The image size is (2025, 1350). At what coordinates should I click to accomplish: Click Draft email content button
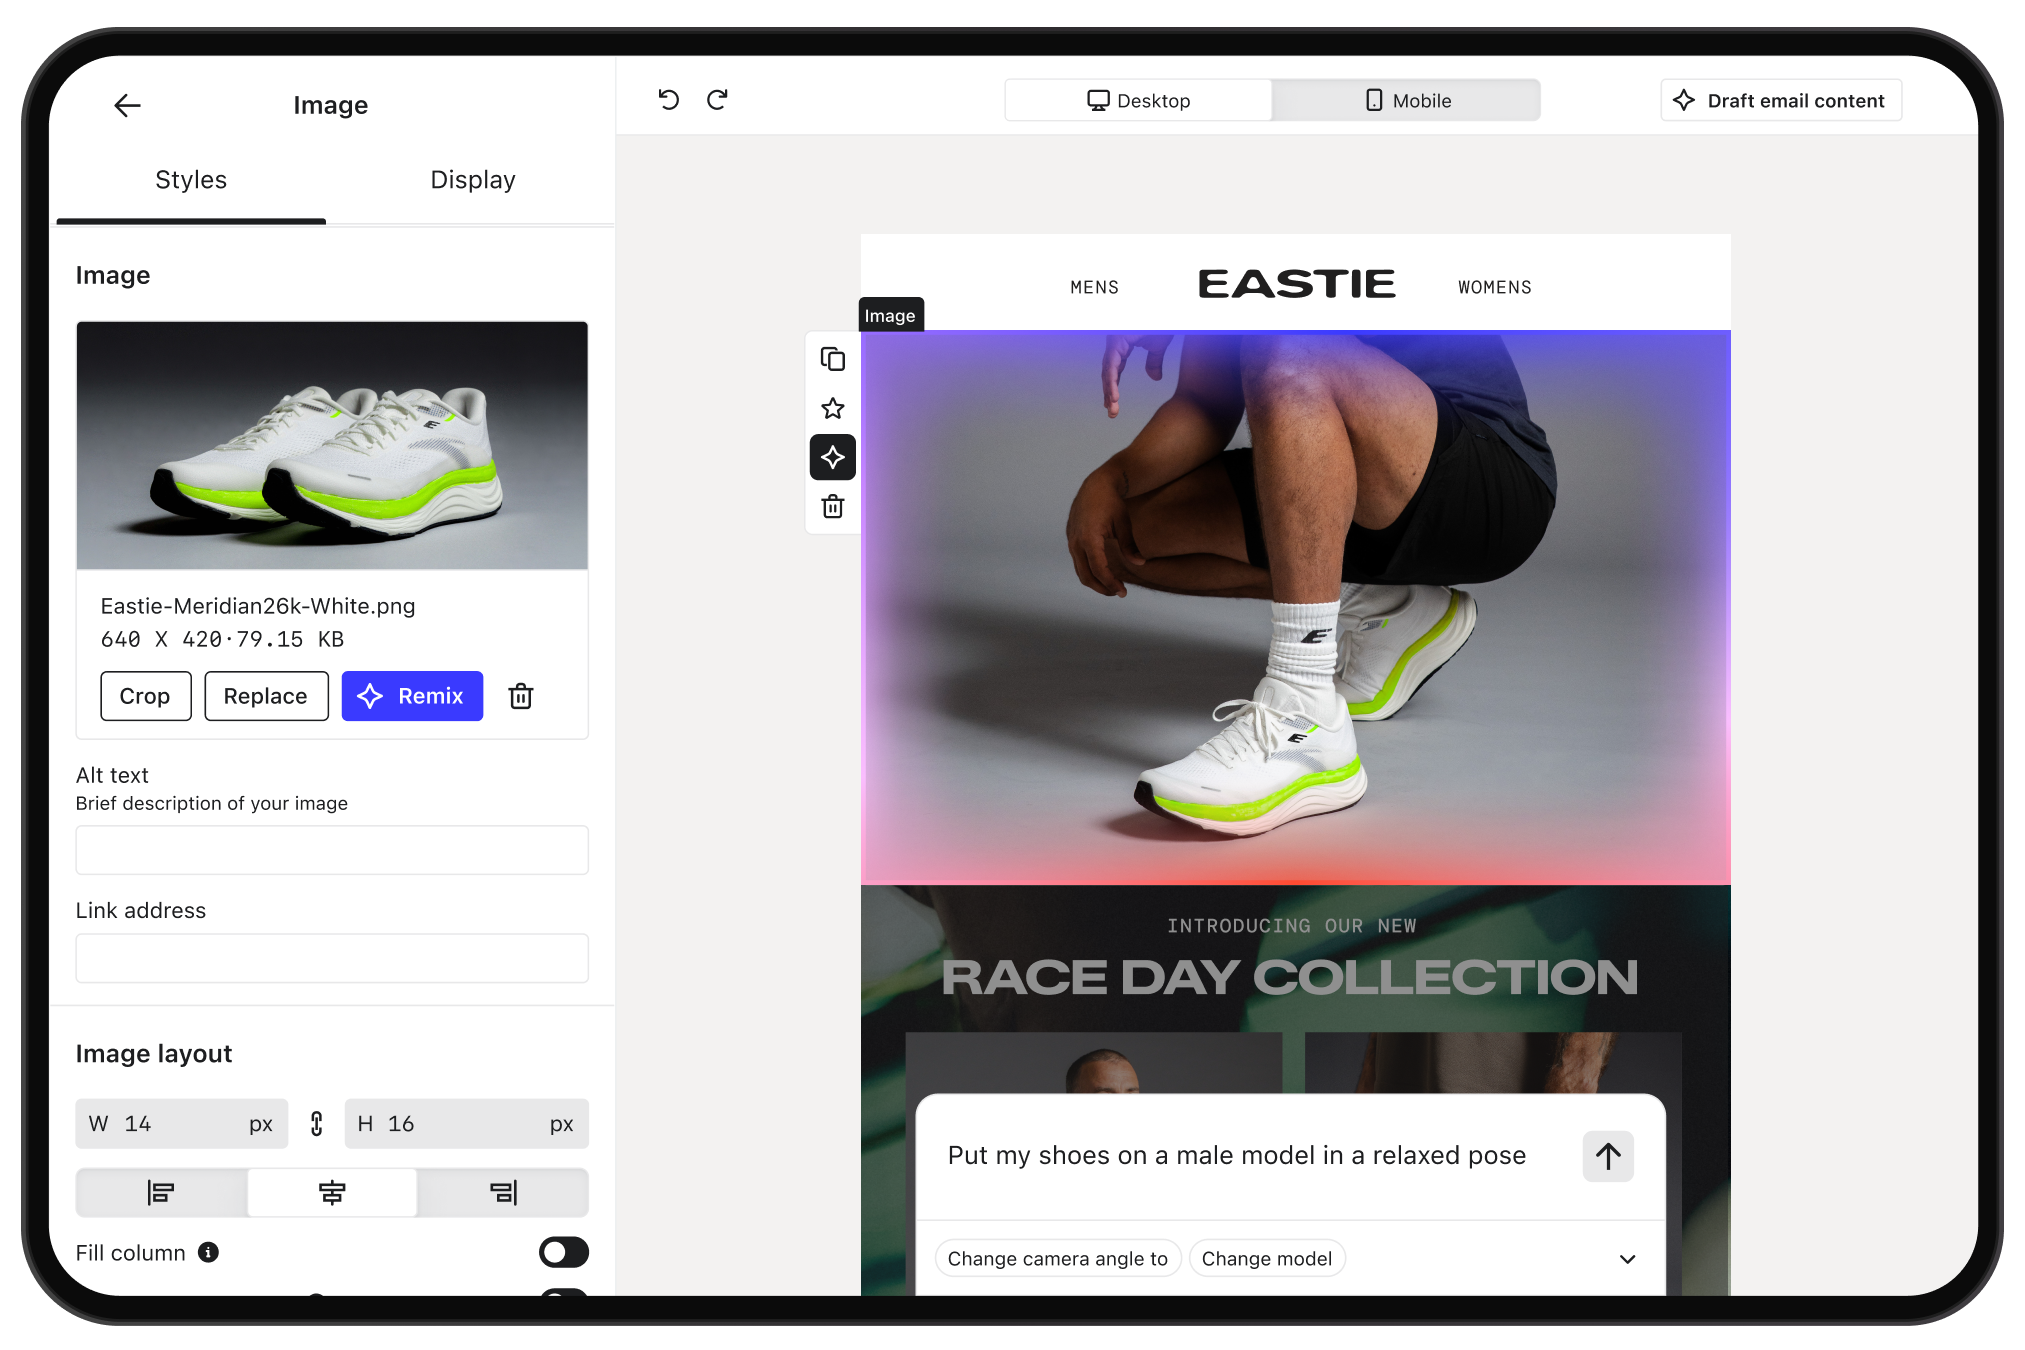(x=1781, y=100)
